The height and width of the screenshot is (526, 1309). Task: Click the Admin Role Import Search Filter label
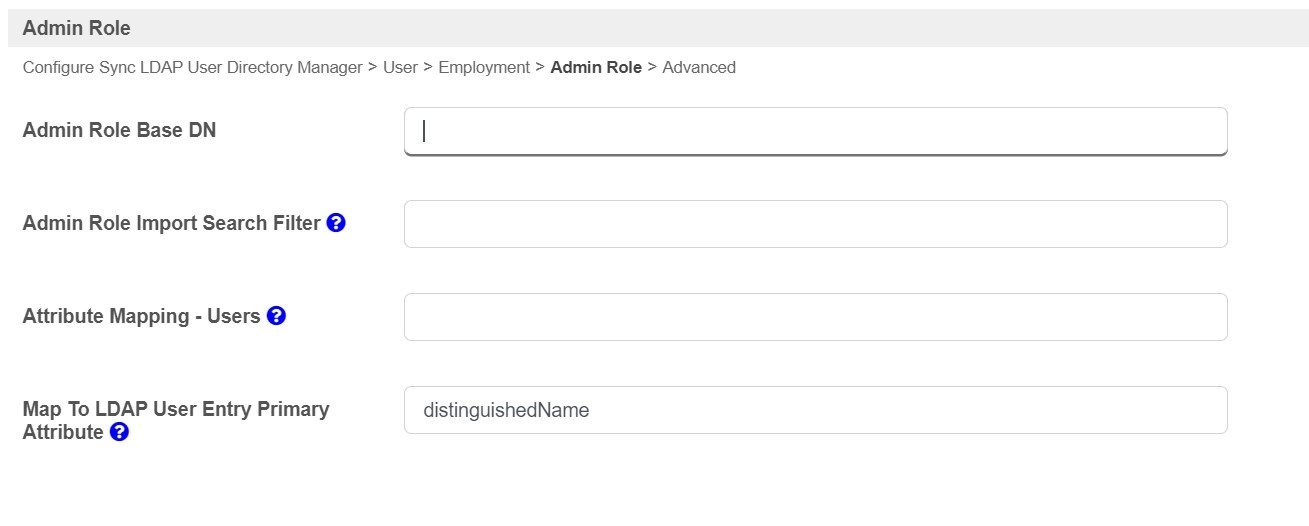pos(171,223)
